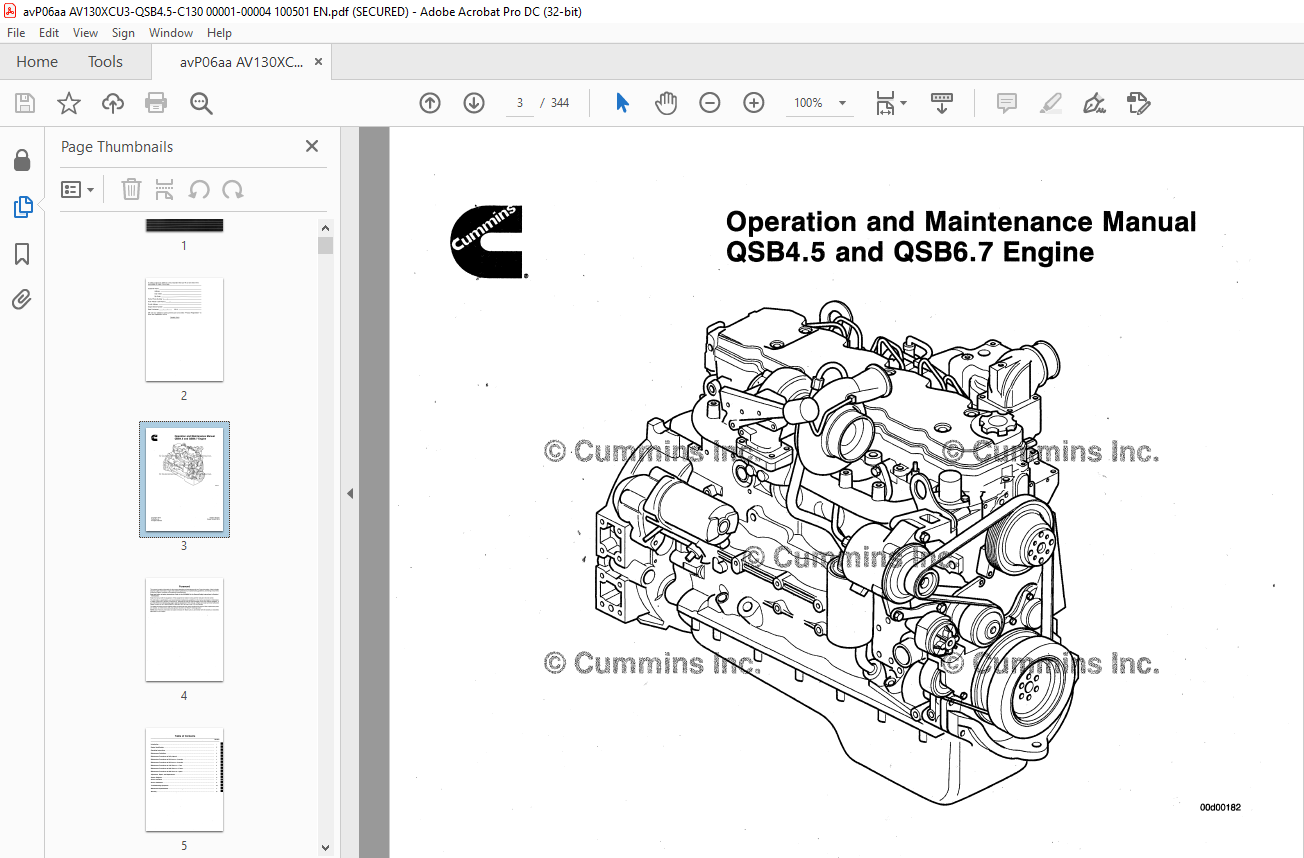Image resolution: width=1304 pixels, height=858 pixels.
Task: Click the Cummins logo on the page
Action: 488,242
